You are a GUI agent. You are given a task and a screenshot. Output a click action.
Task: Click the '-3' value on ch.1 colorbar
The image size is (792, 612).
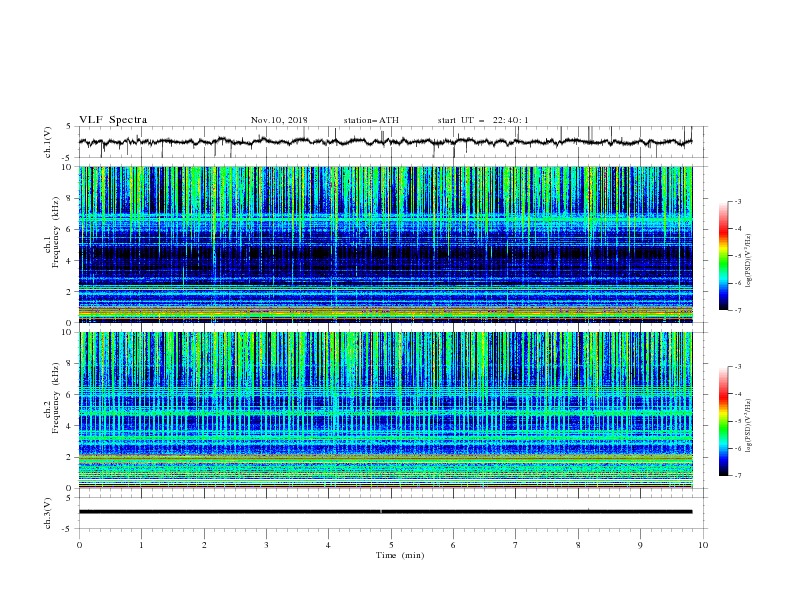(x=737, y=202)
